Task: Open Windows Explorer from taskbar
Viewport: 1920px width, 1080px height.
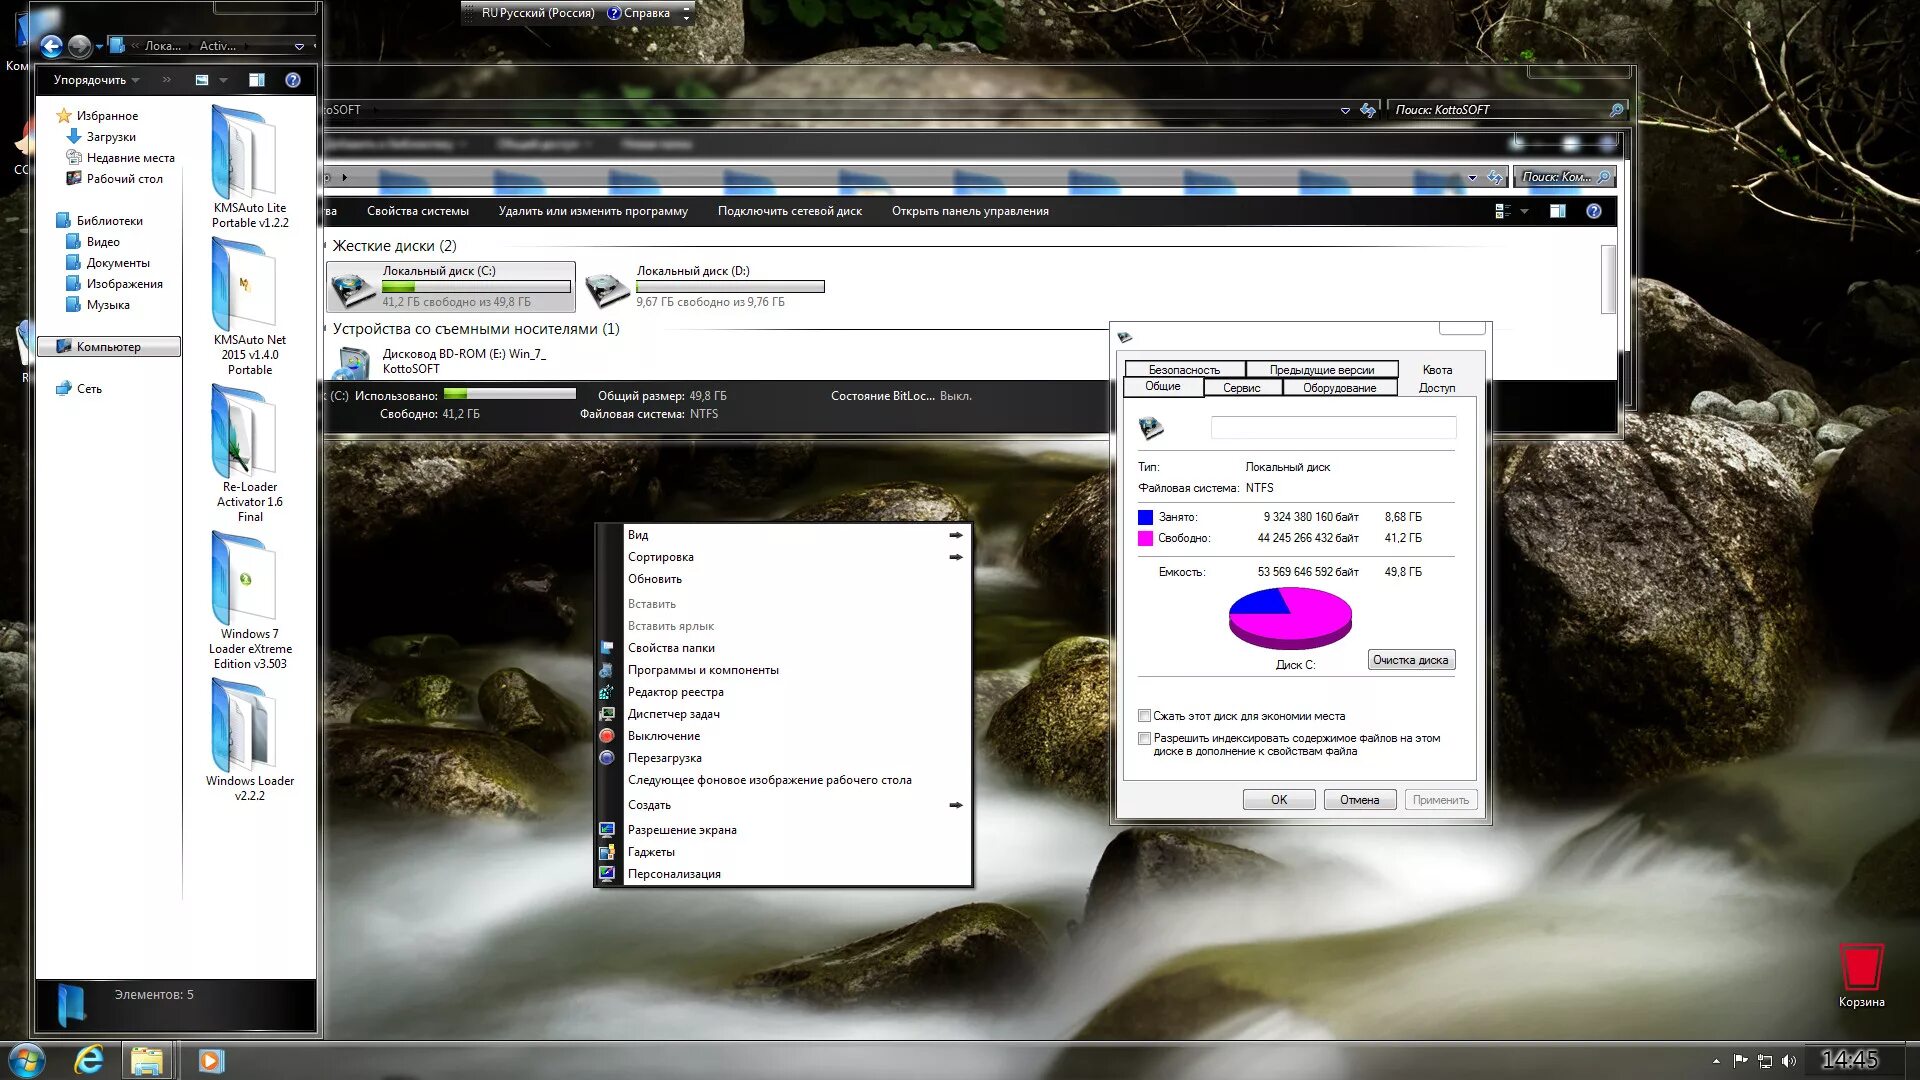Action: pos(147,1060)
